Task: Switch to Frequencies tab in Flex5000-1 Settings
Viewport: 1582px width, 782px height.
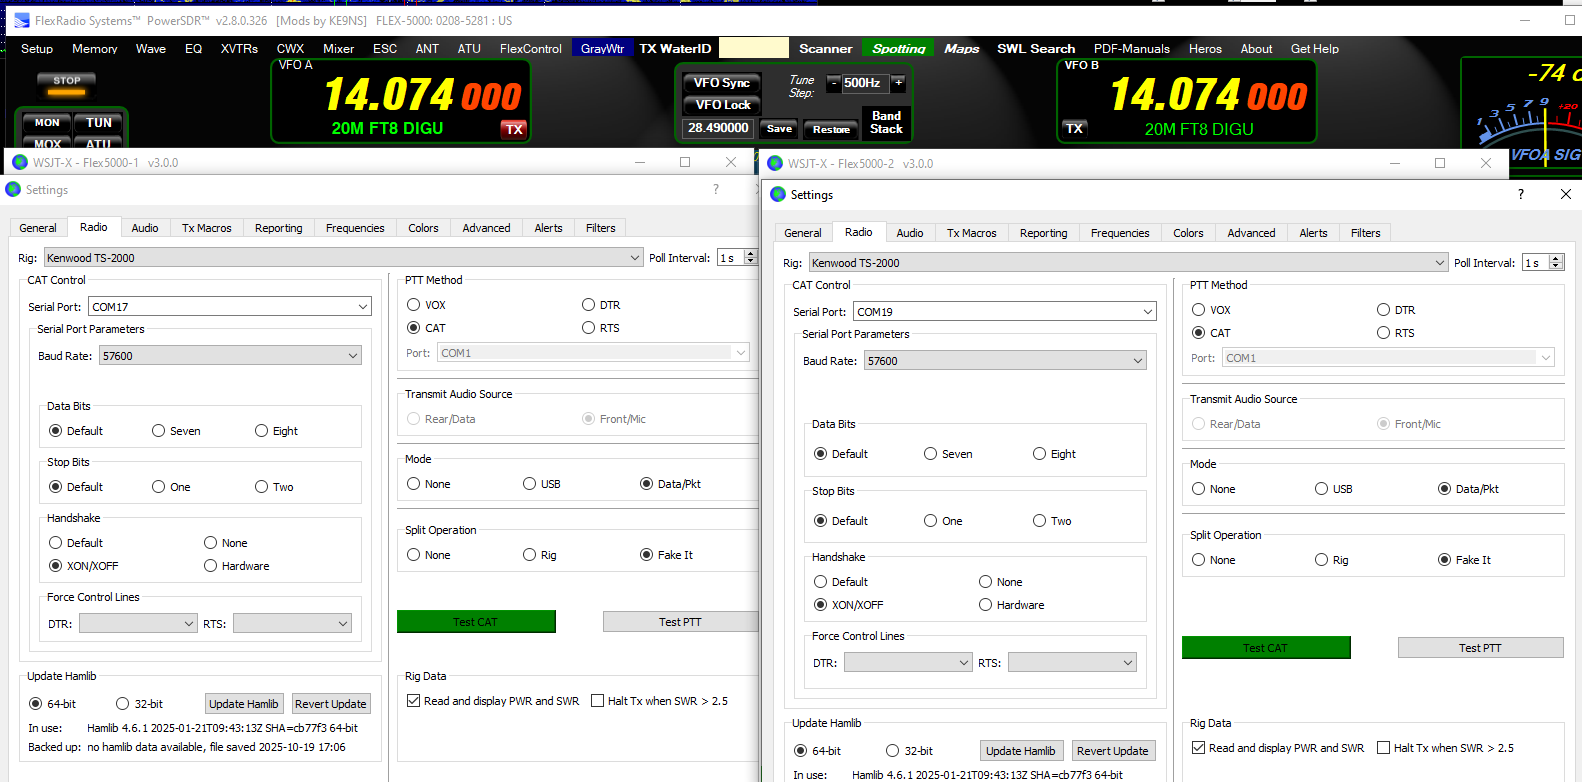Action: 355,228
